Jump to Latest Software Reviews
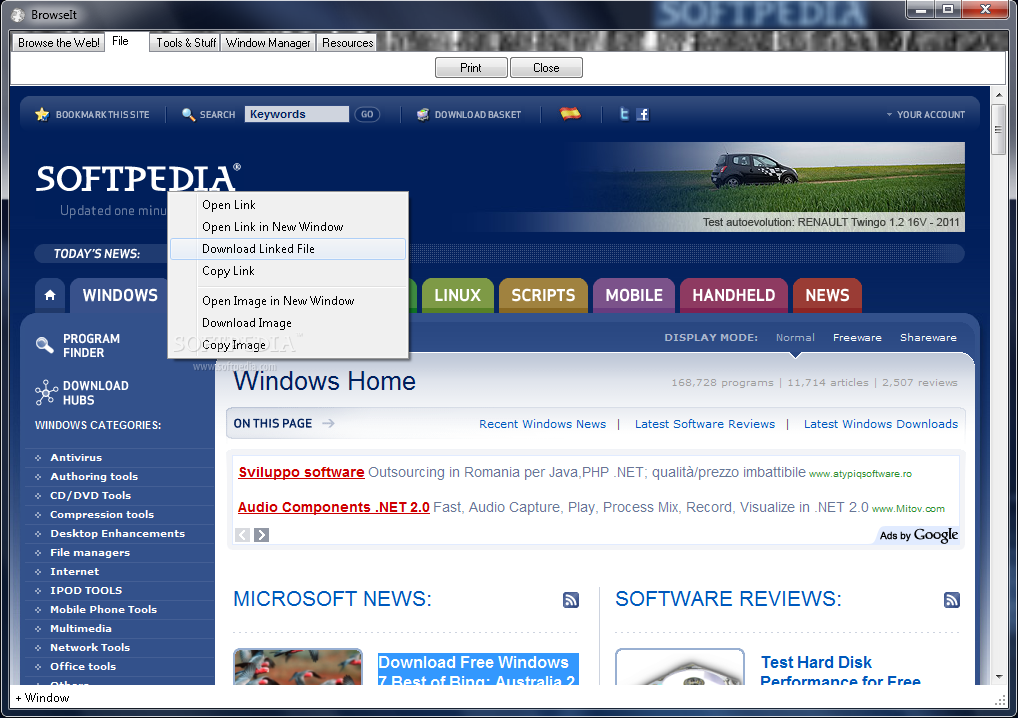Image resolution: width=1018 pixels, height=718 pixels. [704, 424]
